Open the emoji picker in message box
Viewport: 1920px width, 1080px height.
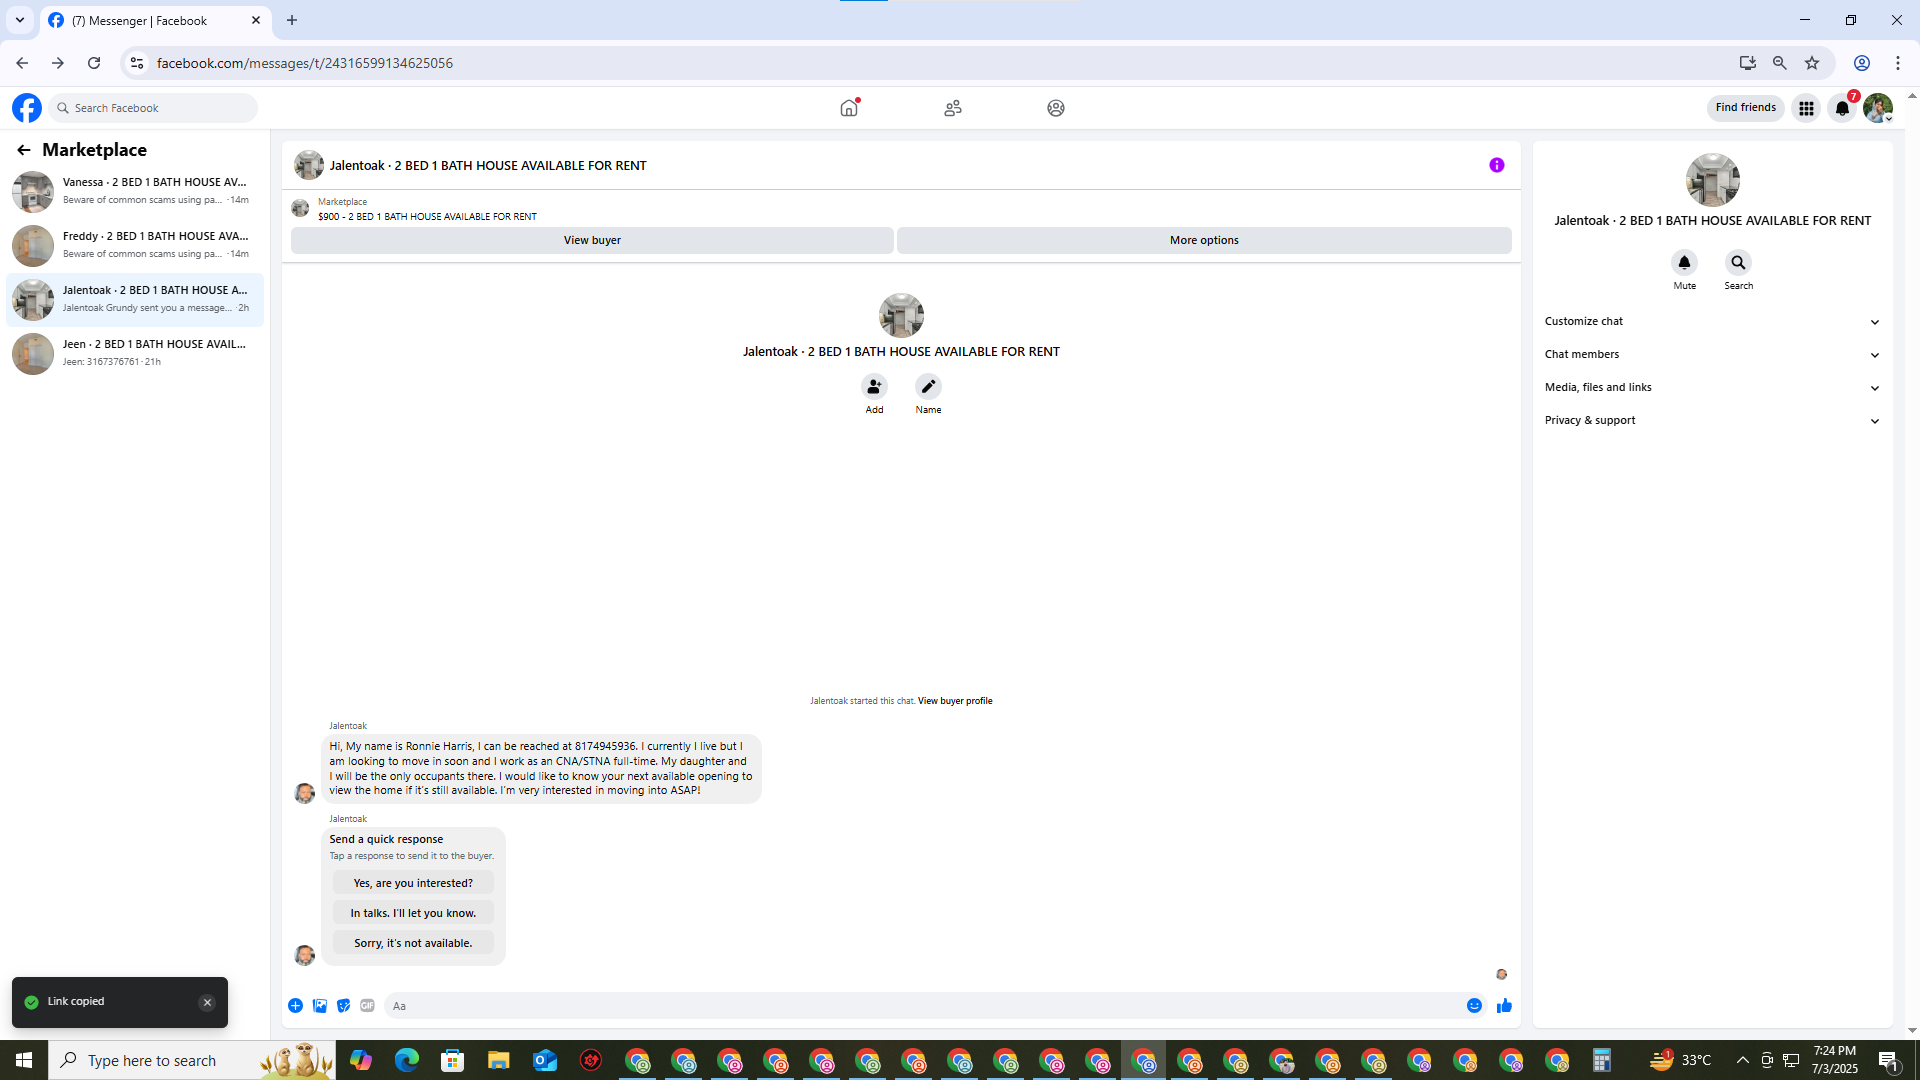tap(1474, 1006)
